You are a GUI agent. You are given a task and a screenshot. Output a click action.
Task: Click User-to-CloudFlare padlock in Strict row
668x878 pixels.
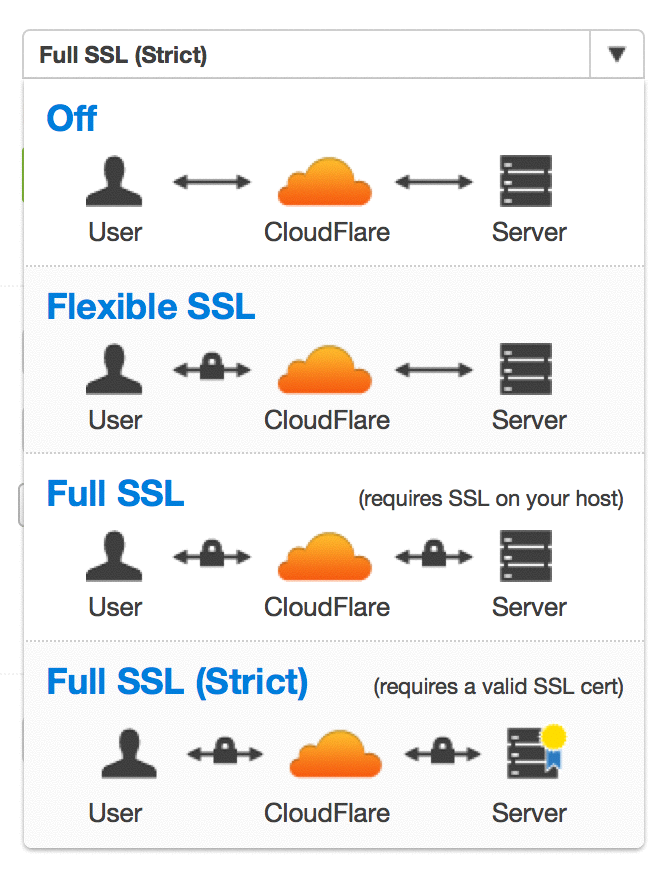coord(225,752)
